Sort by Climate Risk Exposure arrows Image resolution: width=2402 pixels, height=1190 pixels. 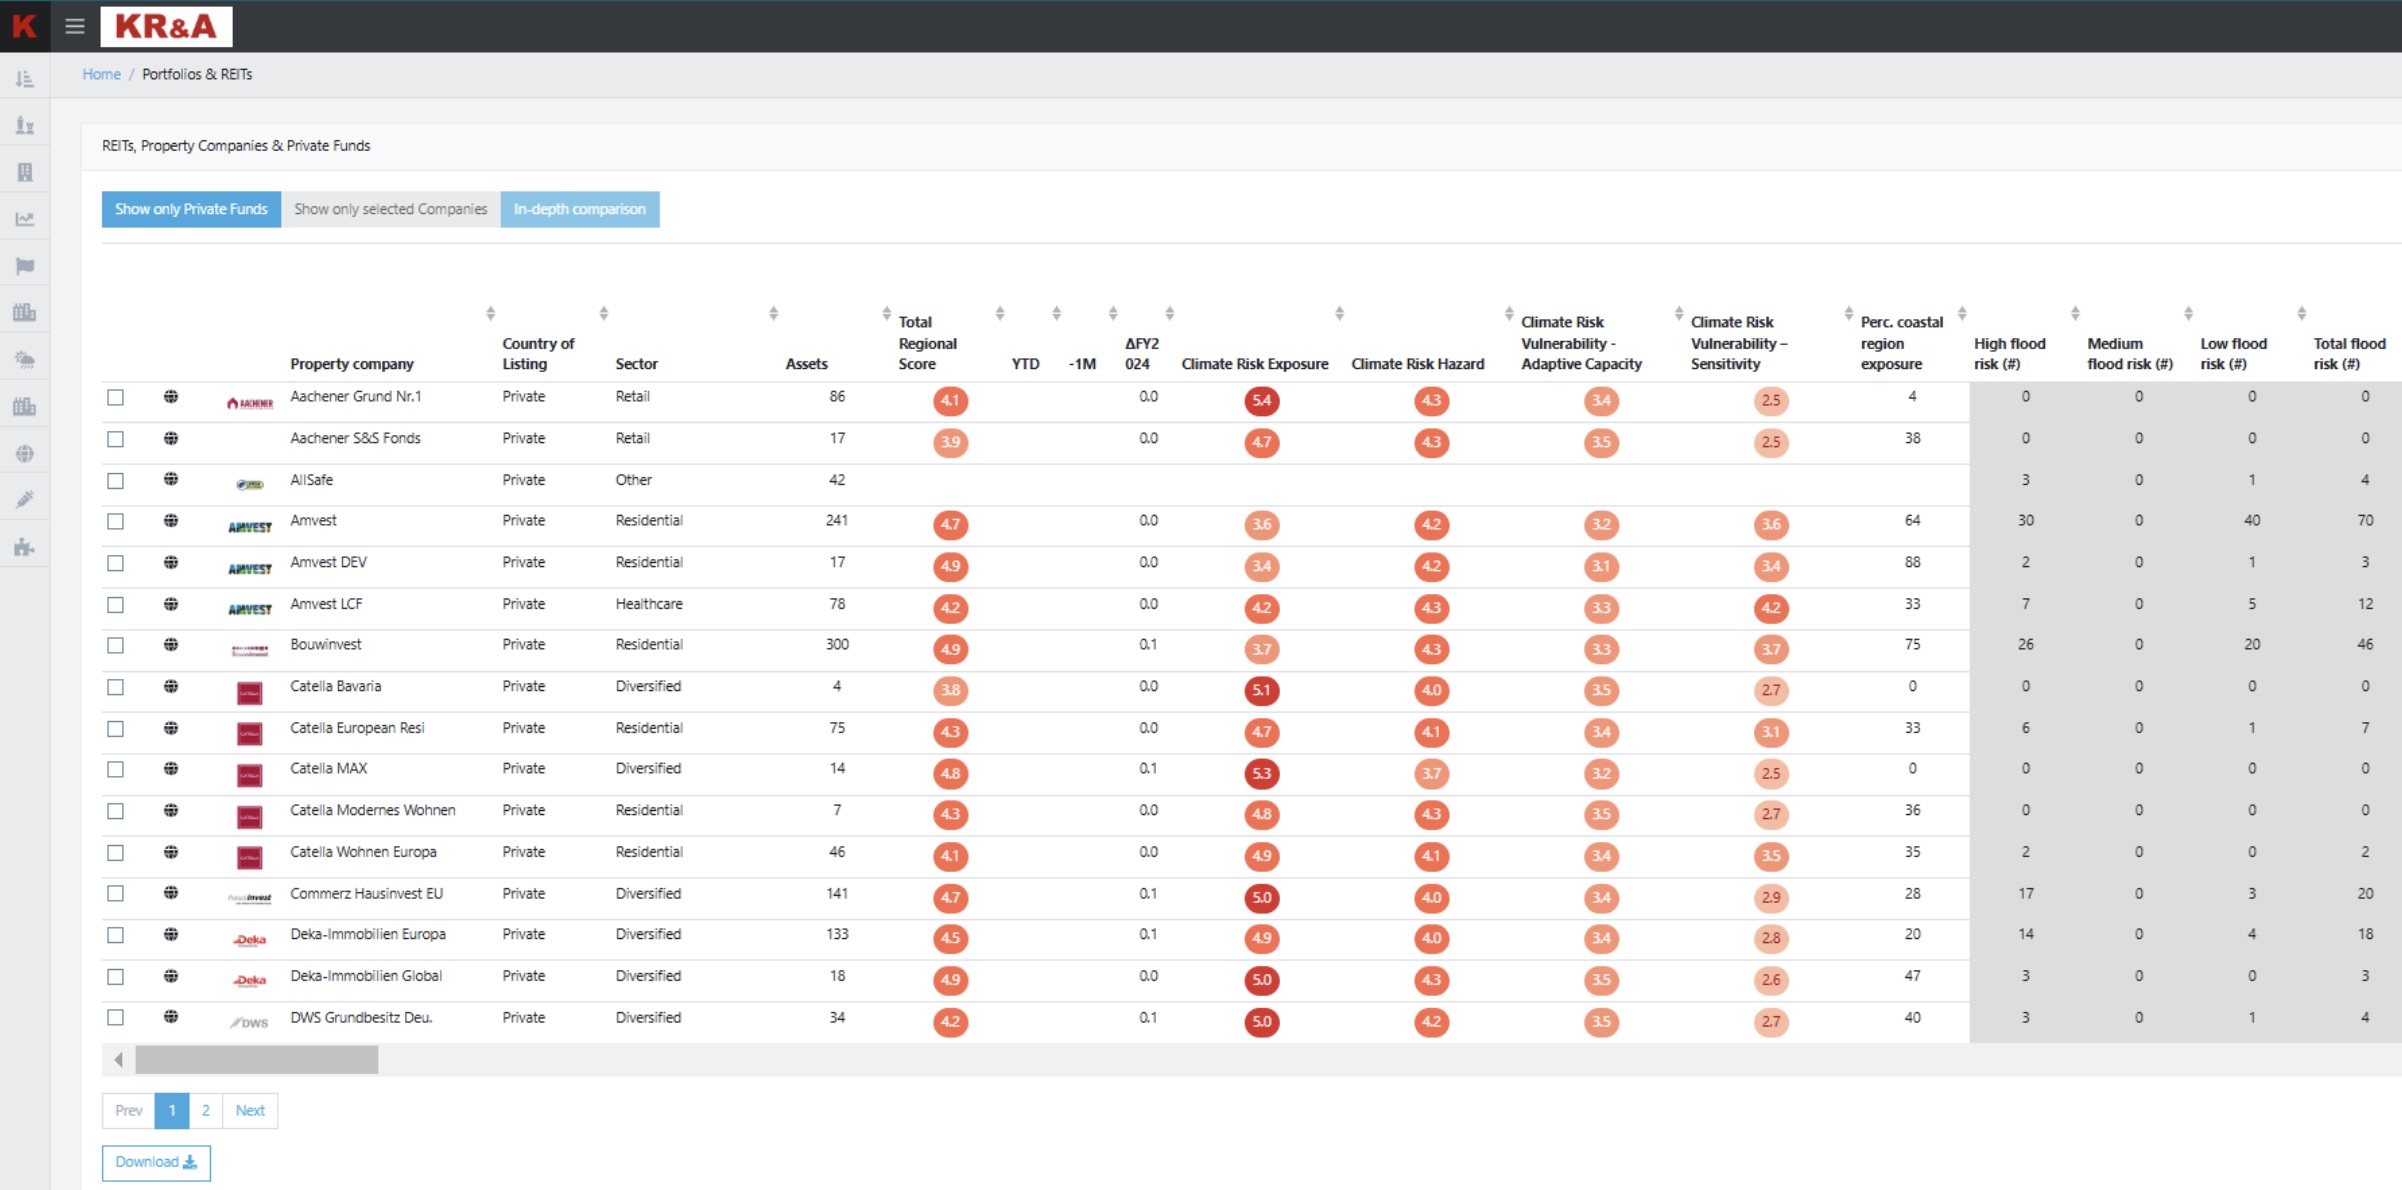point(1339,313)
